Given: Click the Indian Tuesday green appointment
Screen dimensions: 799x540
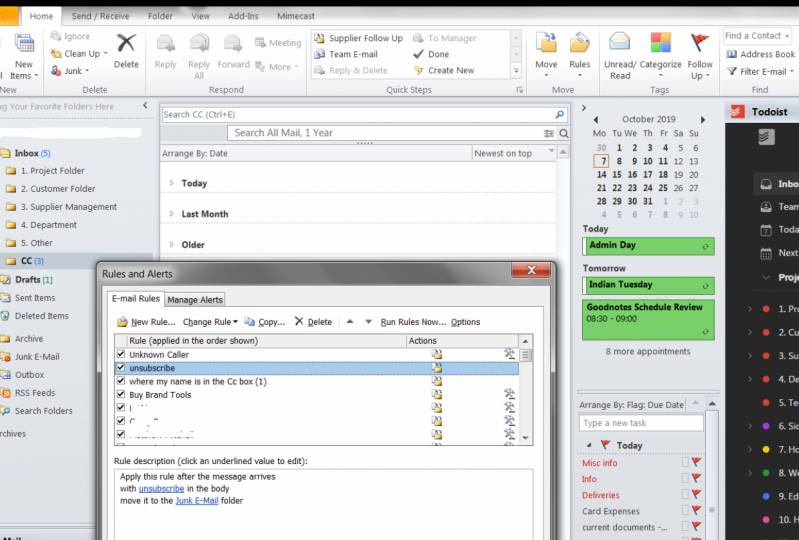Looking at the screenshot, I should 648,285.
